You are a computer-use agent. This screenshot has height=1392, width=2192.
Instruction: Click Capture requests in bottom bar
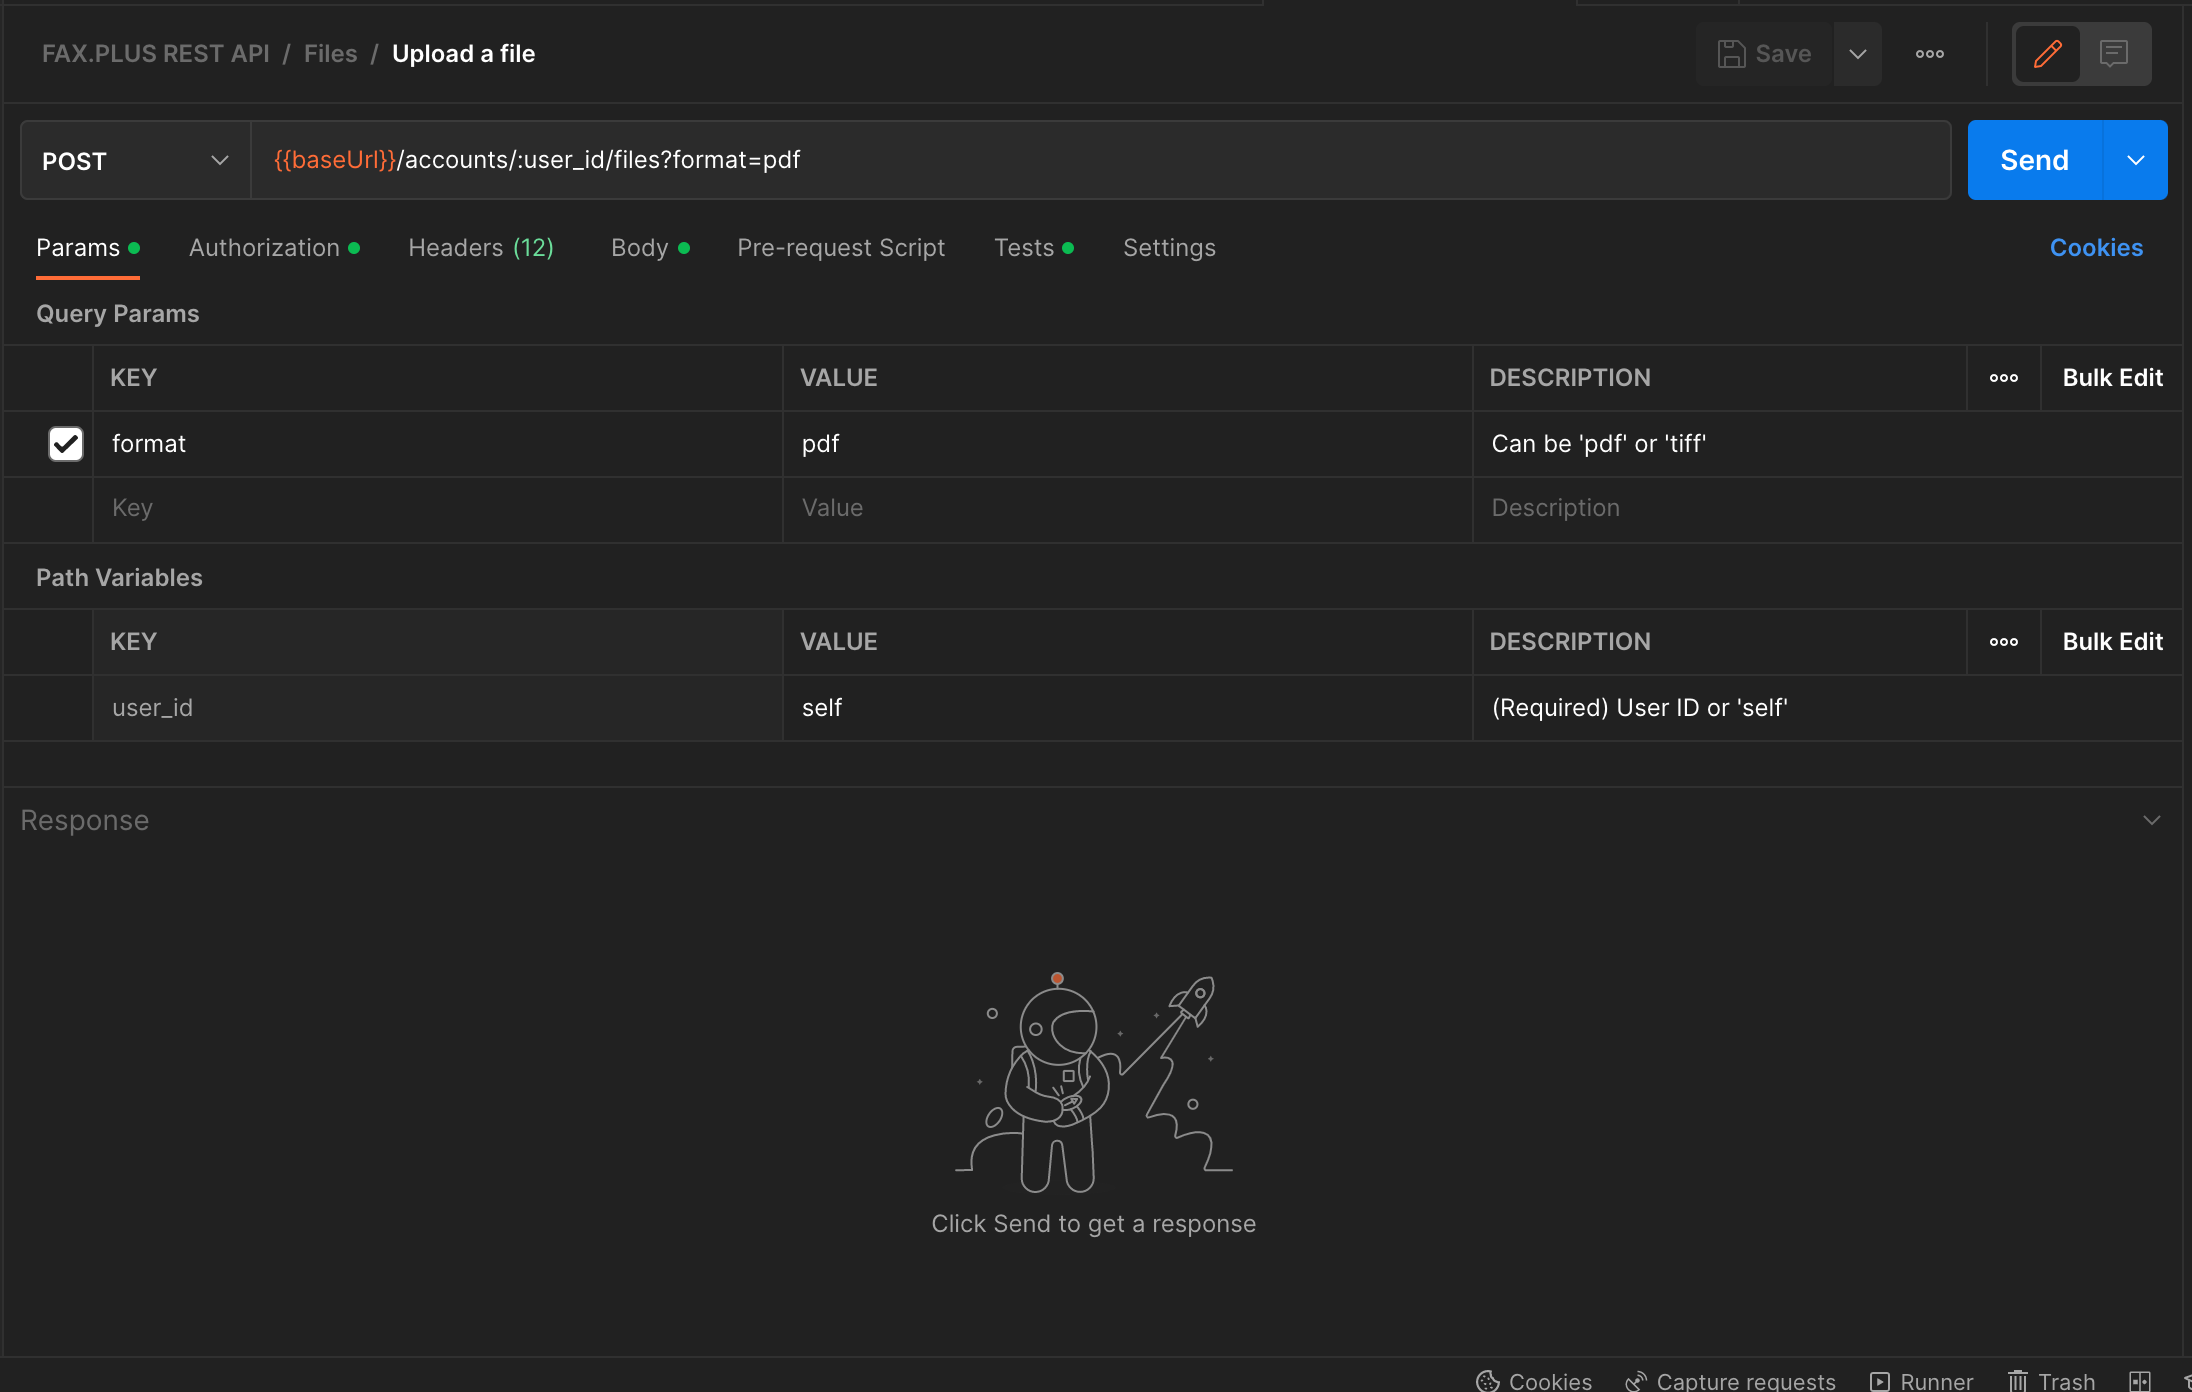coord(1731,1381)
